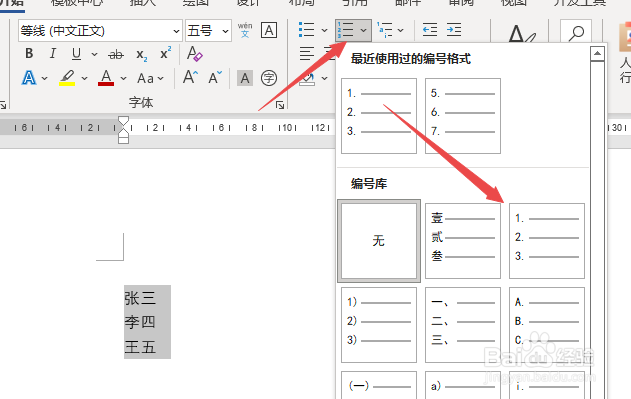631x399 pixels.
Task: Click selected text 王五
Action: click(140, 347)
